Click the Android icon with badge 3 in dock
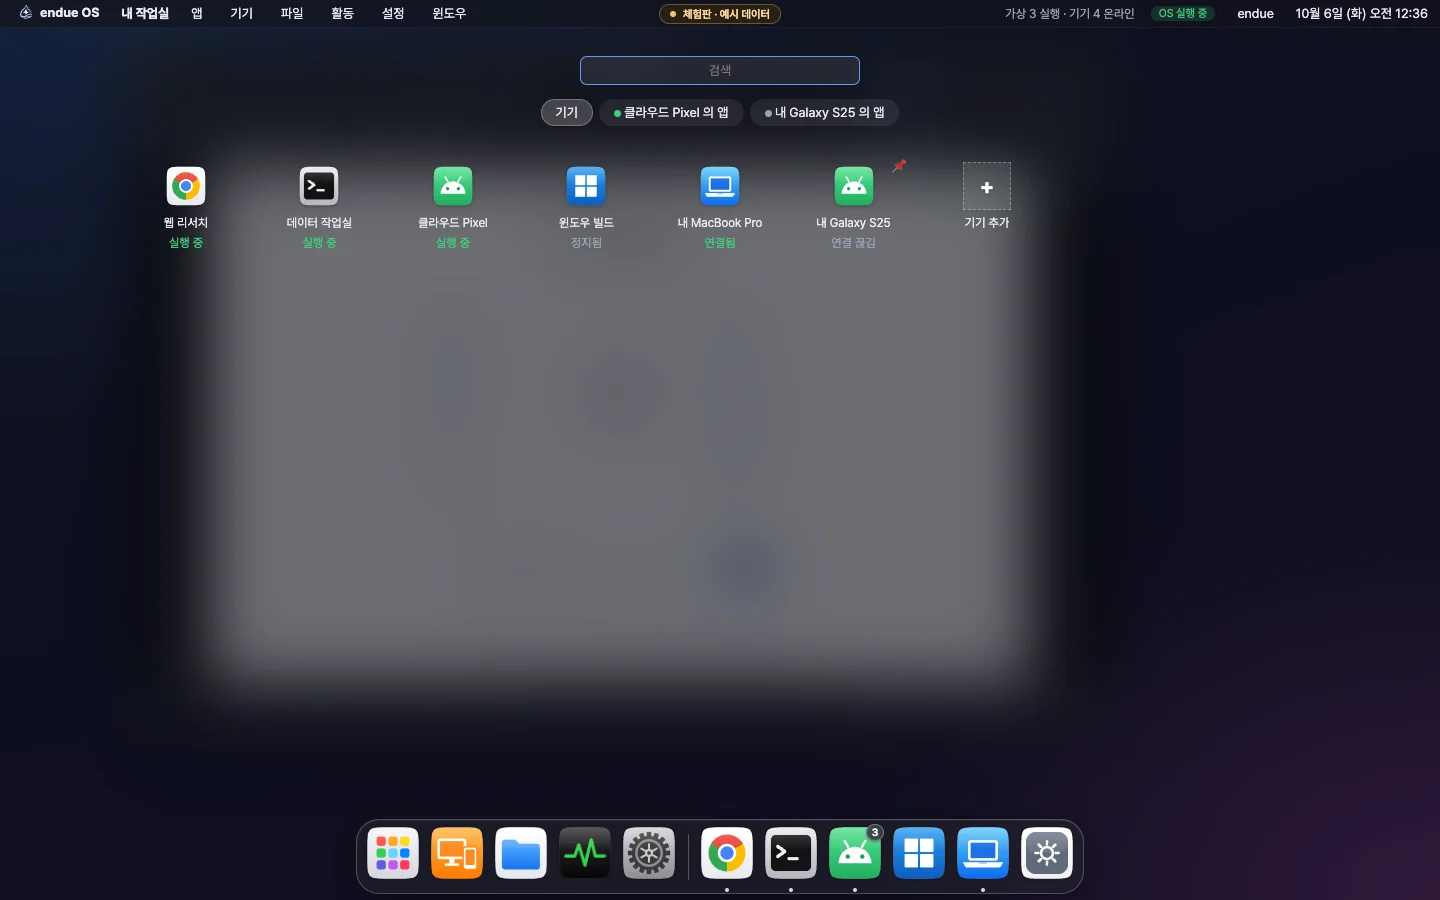The image size is (1440, 900). click(855, 853)
